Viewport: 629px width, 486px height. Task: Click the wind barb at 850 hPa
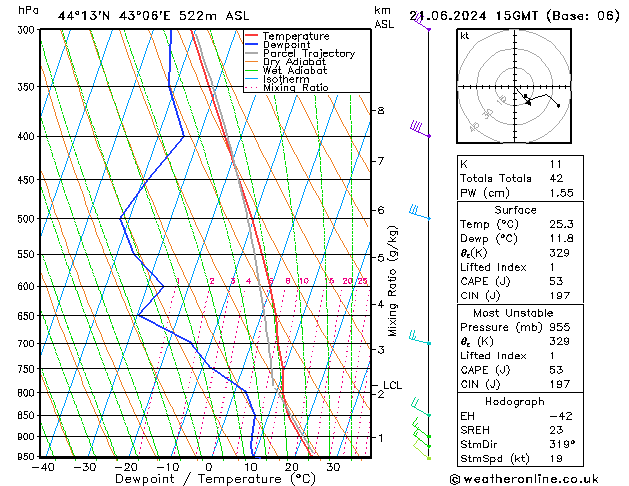click(420, 408)
